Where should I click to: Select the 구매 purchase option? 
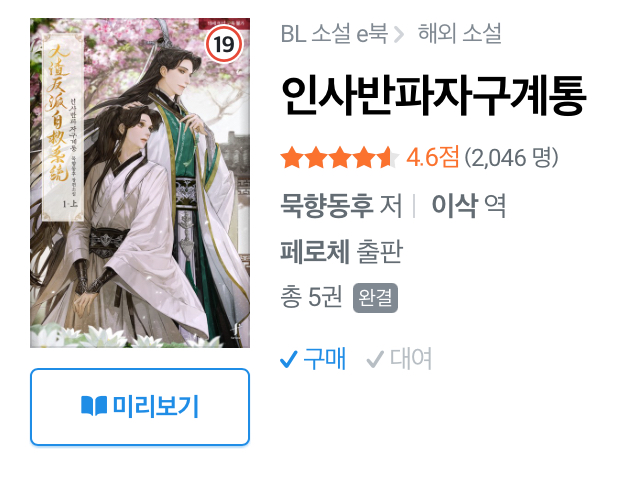click(313, 359)
